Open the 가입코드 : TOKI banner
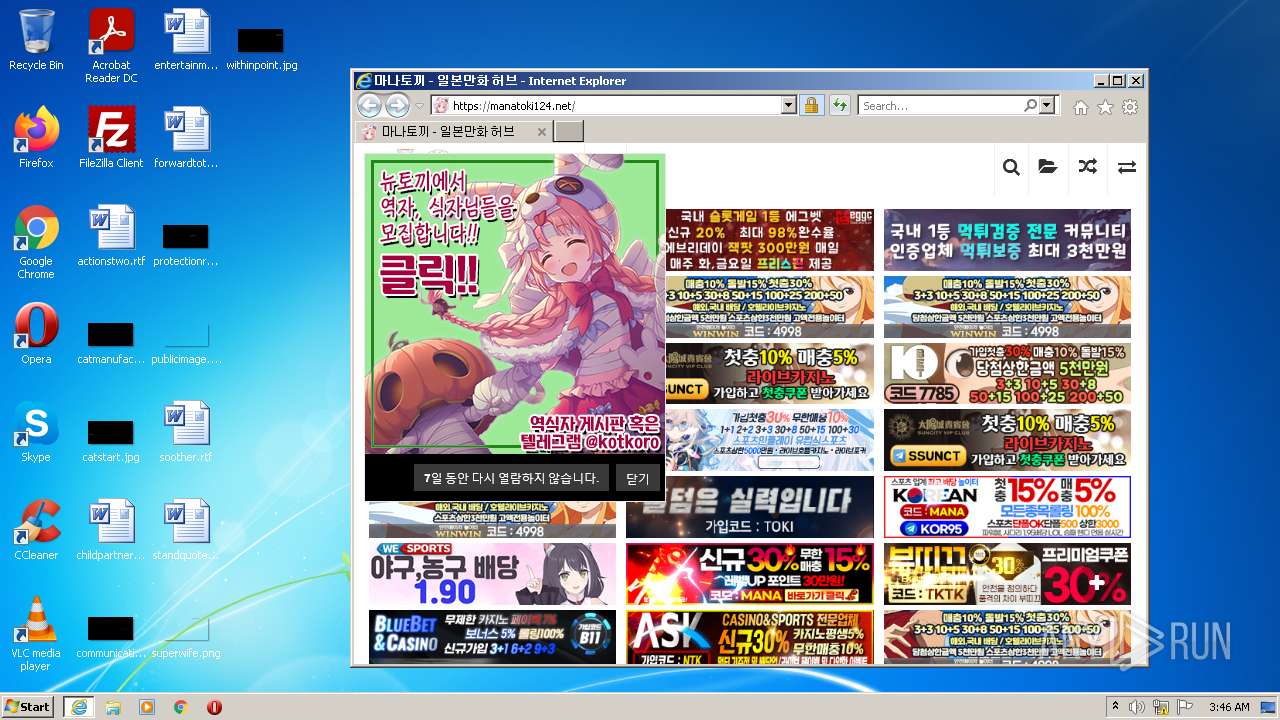This screenshot has height=720, width=1280. [750, 507]
